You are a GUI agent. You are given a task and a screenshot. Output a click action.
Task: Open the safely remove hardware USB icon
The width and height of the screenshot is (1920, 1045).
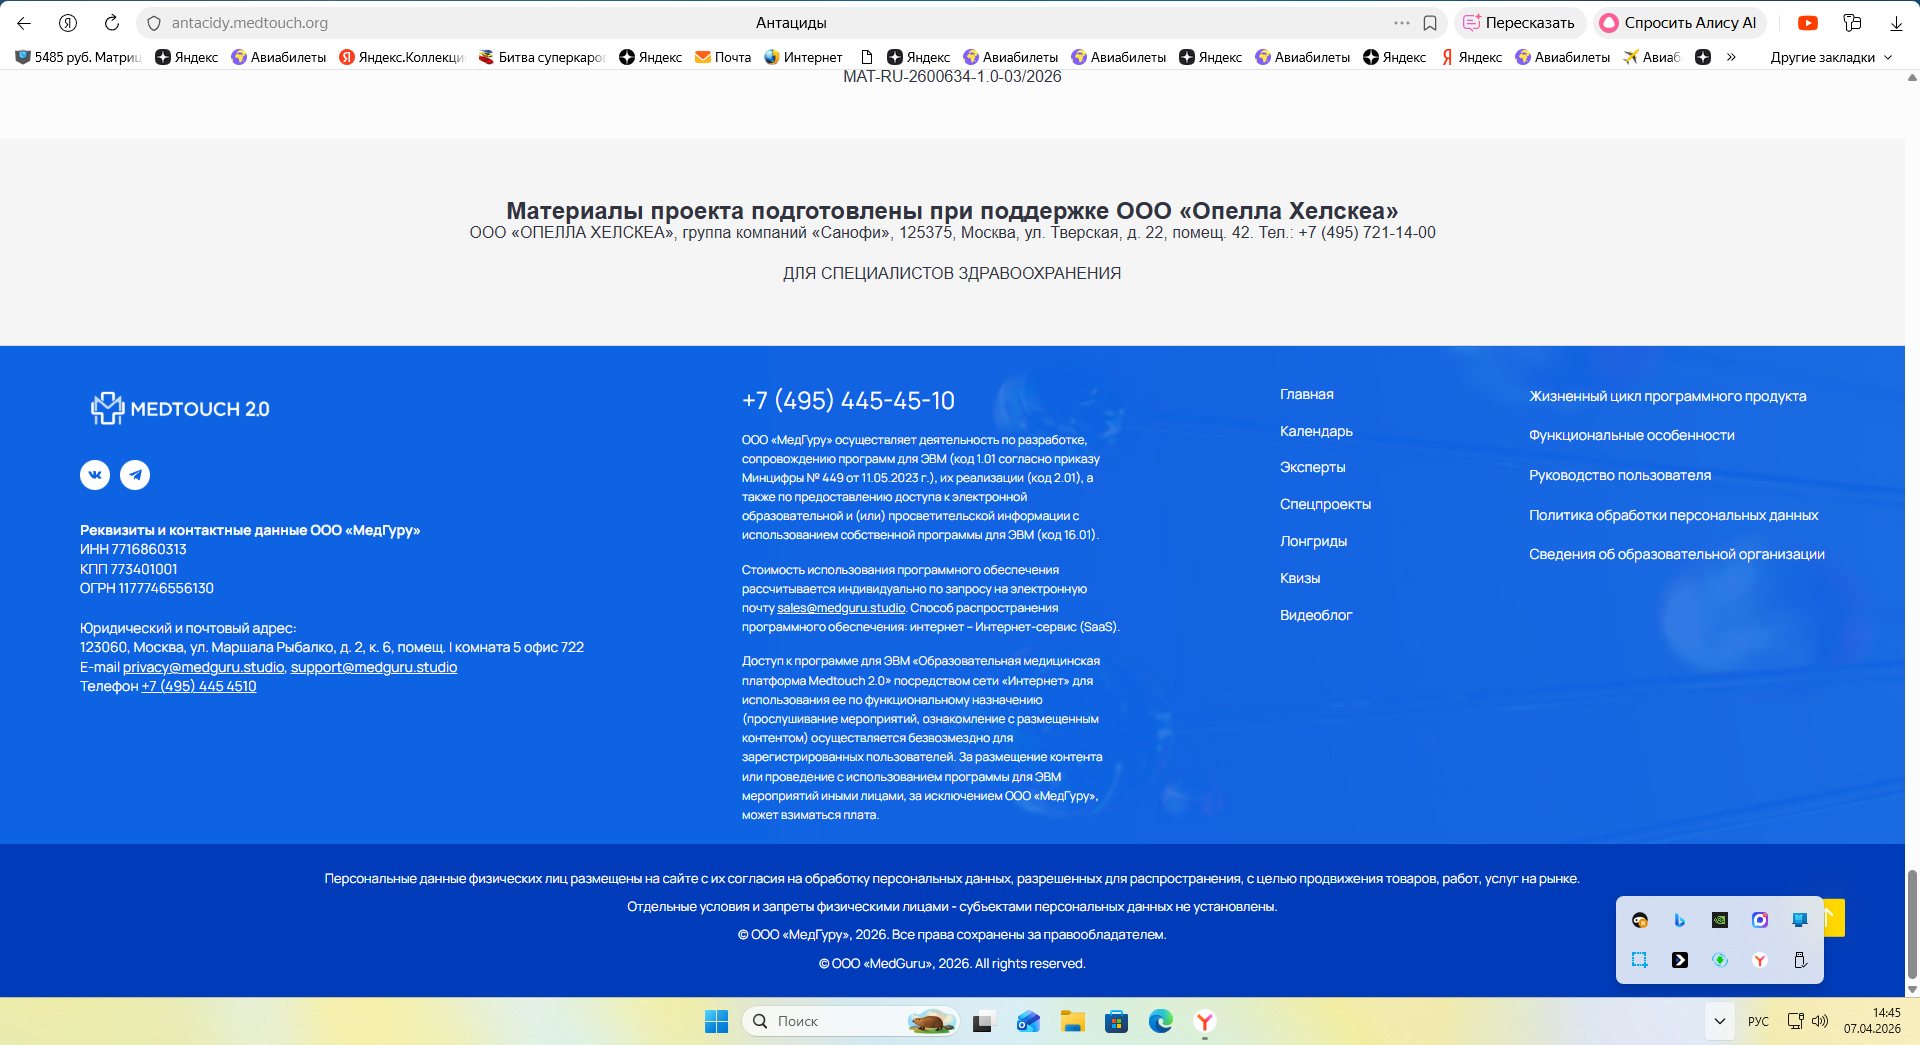[1800, 960]
